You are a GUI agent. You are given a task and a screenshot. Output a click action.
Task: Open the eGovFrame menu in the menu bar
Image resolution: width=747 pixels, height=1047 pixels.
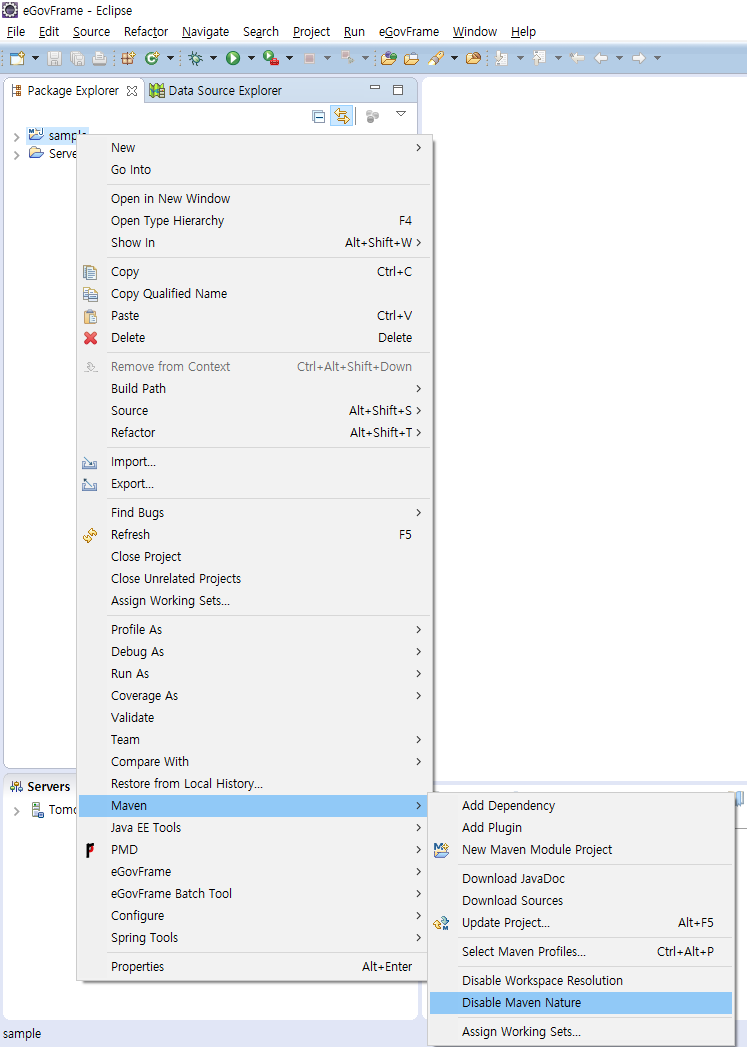409,32
